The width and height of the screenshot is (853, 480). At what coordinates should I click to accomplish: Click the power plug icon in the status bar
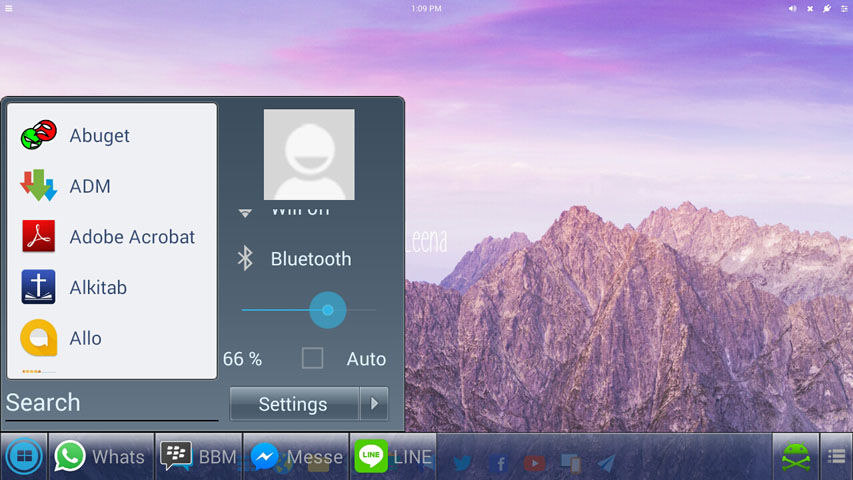coord(827,9)
